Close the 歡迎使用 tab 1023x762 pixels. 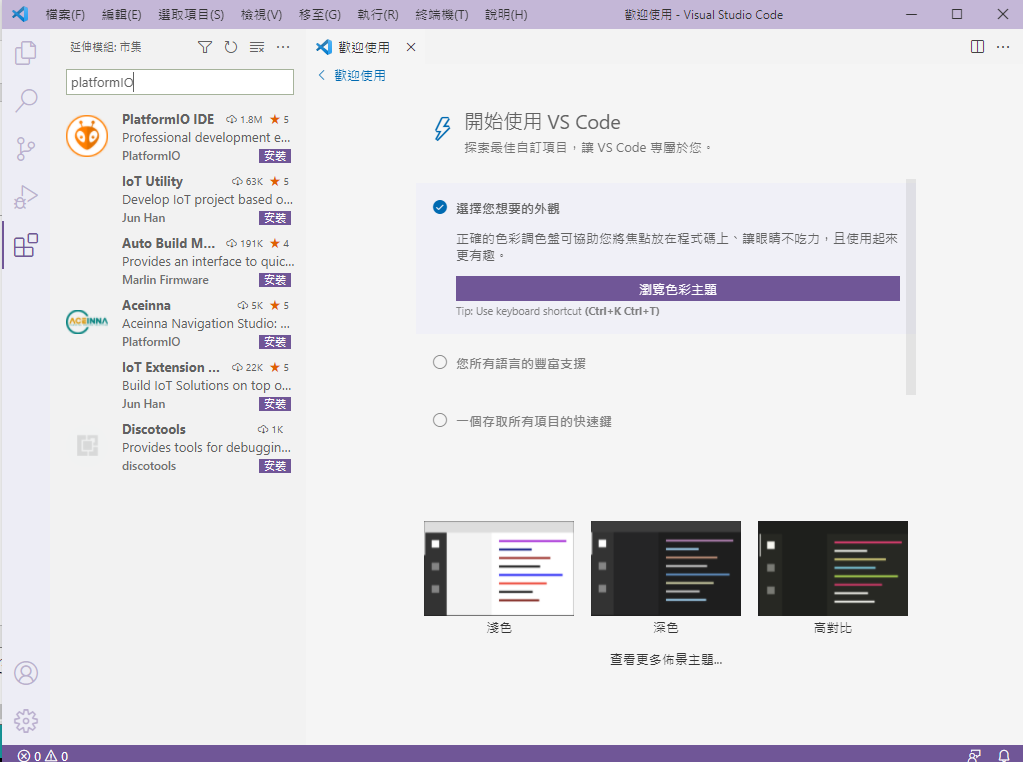click(411, 47)
